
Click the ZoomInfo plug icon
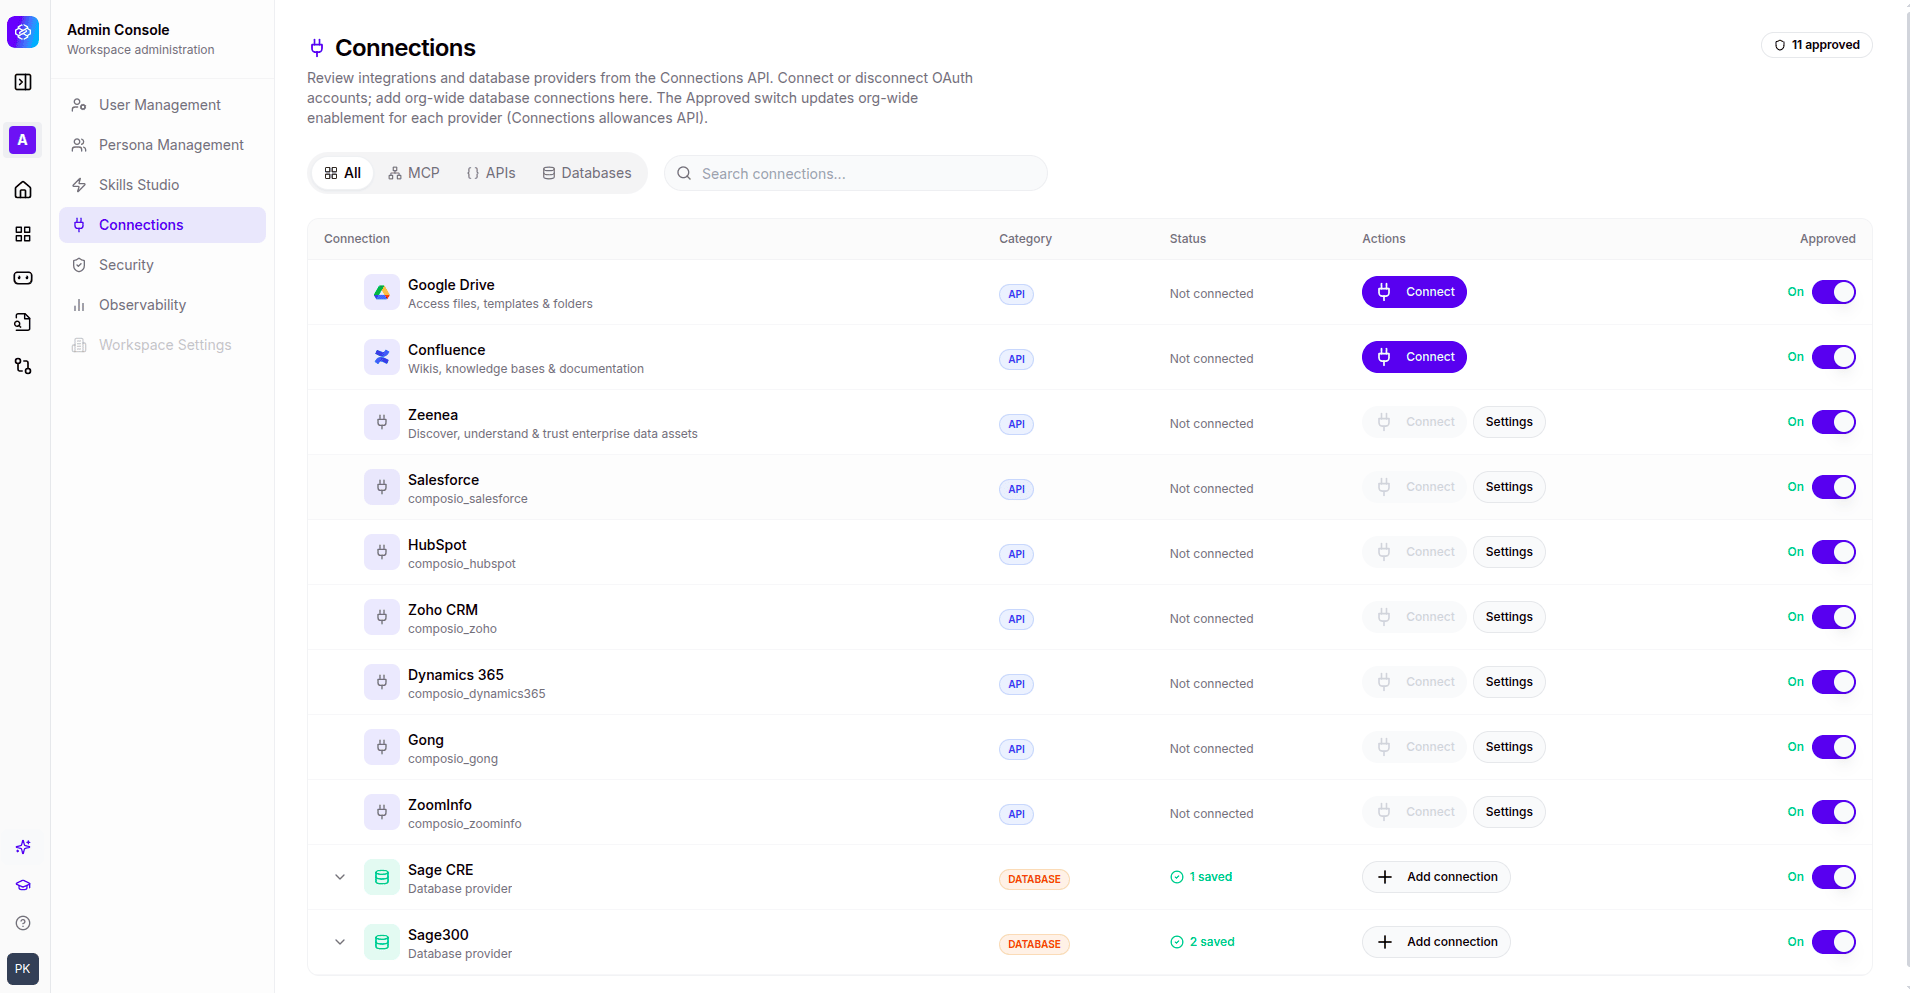[x=382, y=812]
